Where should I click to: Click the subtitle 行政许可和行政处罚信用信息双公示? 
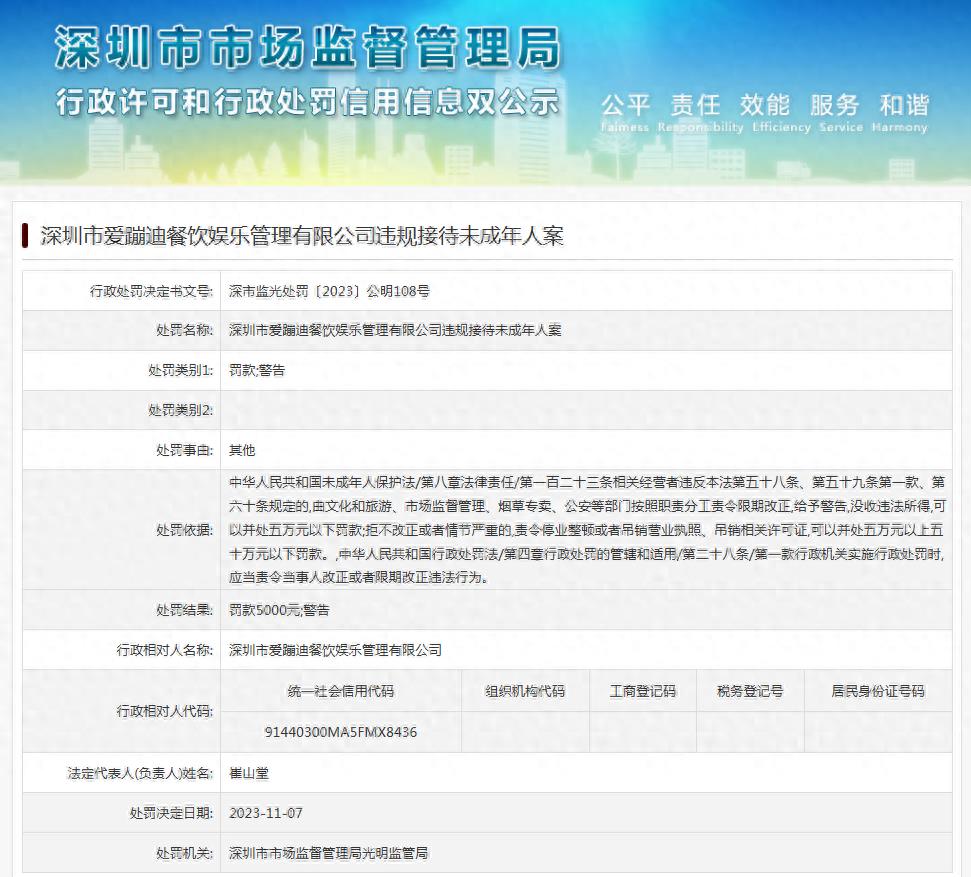point(308,102)
